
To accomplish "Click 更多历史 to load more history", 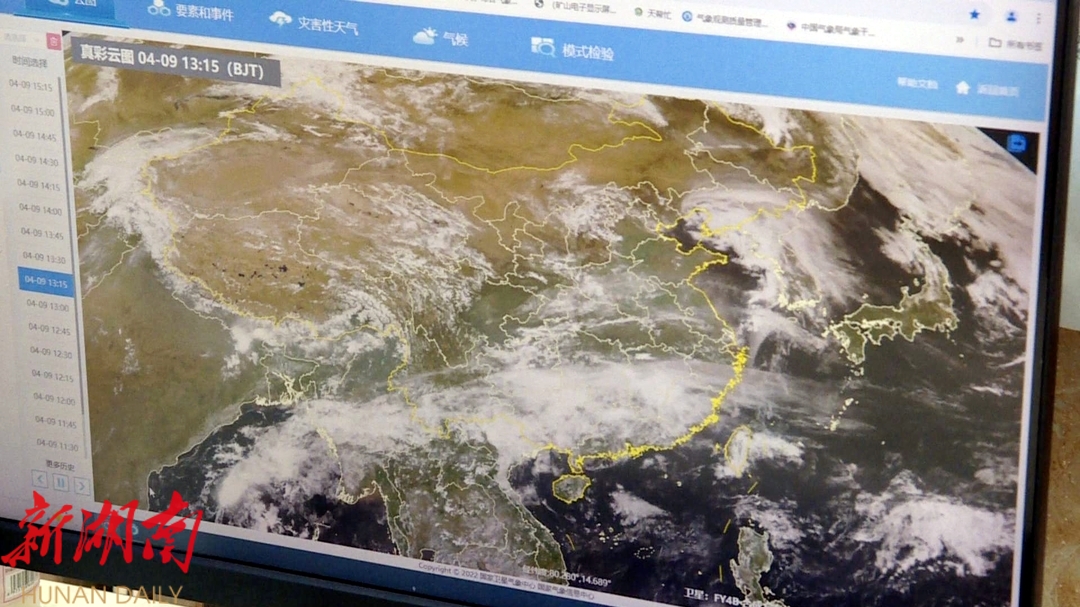I will [59, 465].
